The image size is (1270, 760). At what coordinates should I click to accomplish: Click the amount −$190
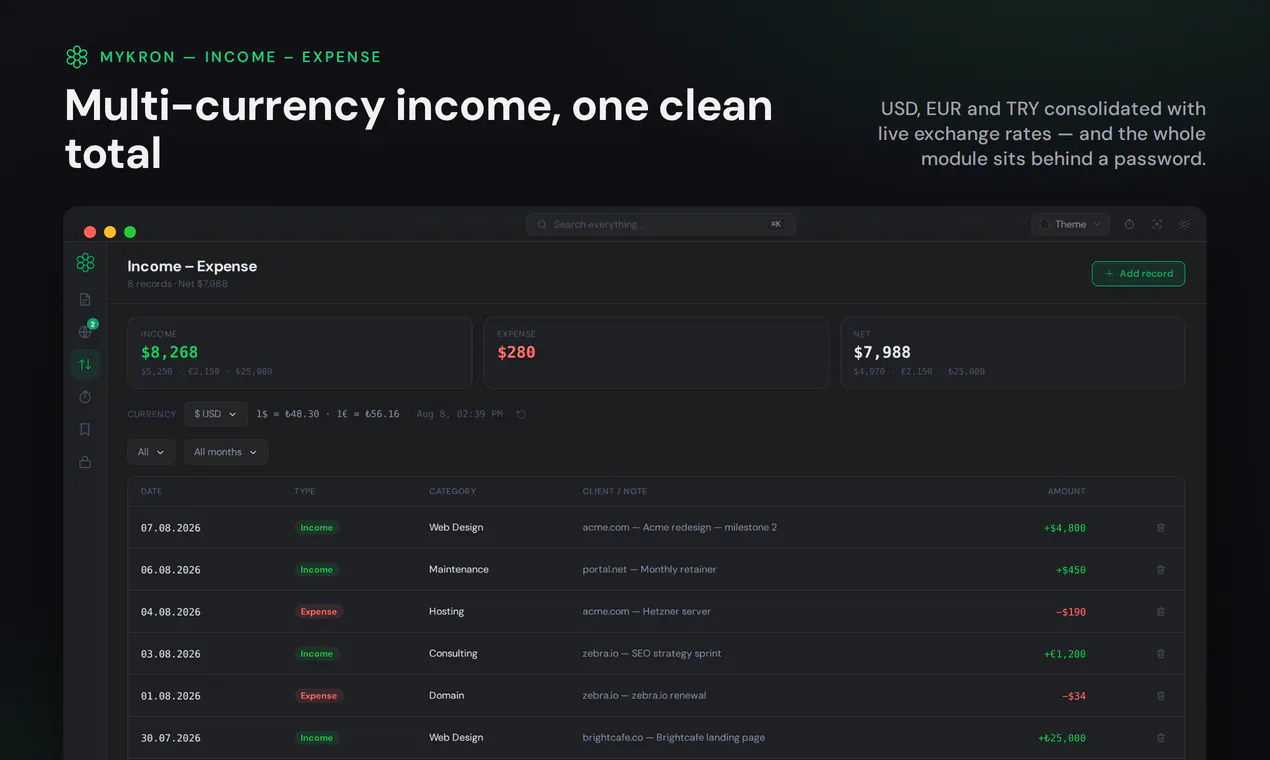[1071, 612]
